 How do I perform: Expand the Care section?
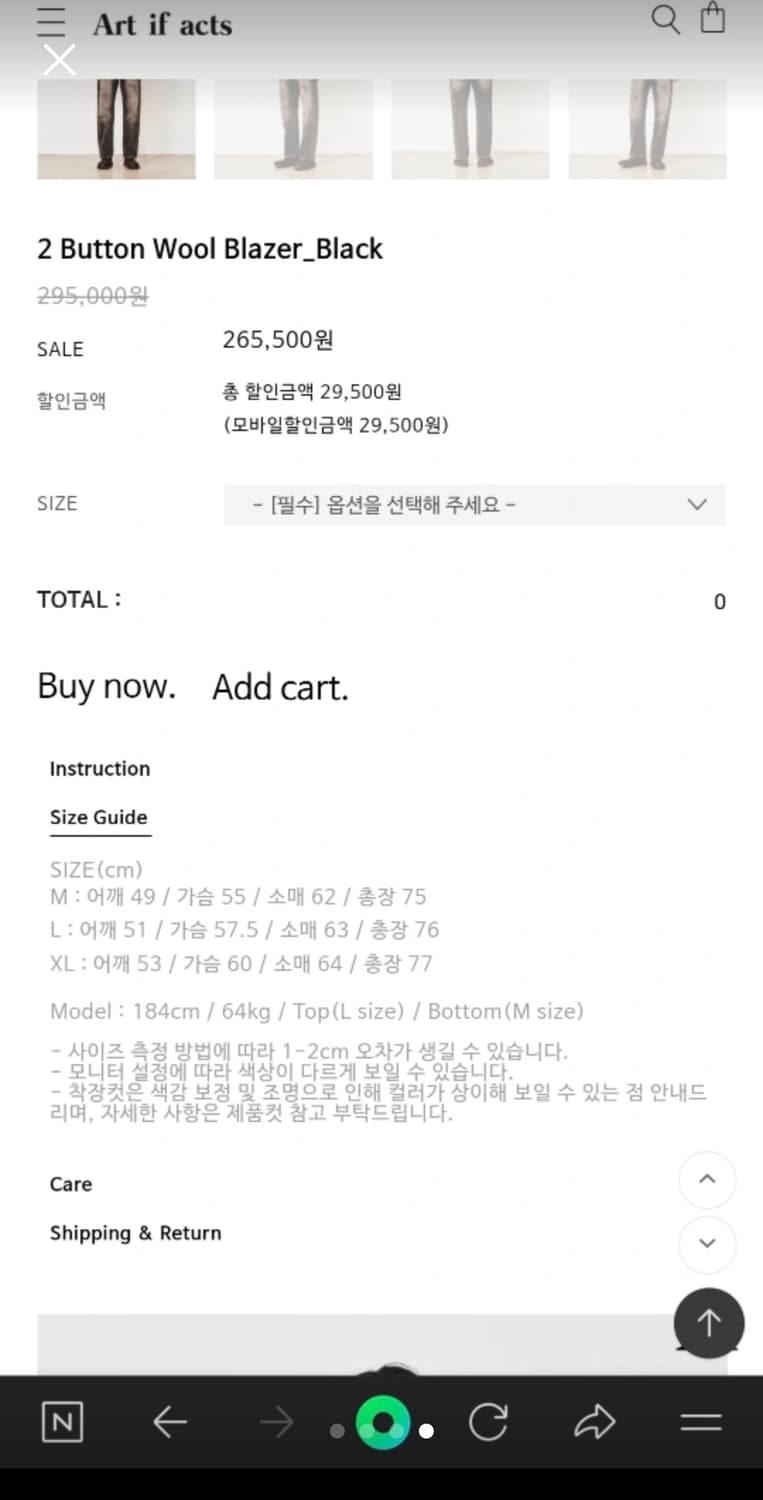[71, 1184]
